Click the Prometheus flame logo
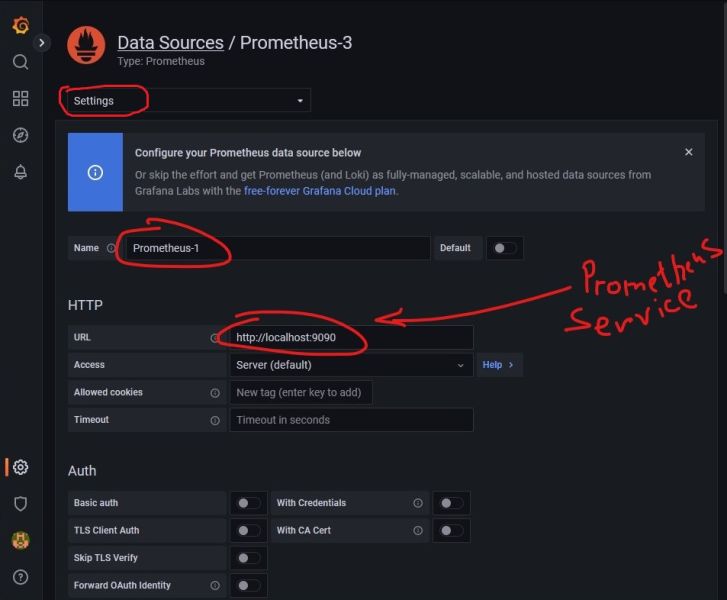This screenshot has height=600, width=727. tap(86, 45)
